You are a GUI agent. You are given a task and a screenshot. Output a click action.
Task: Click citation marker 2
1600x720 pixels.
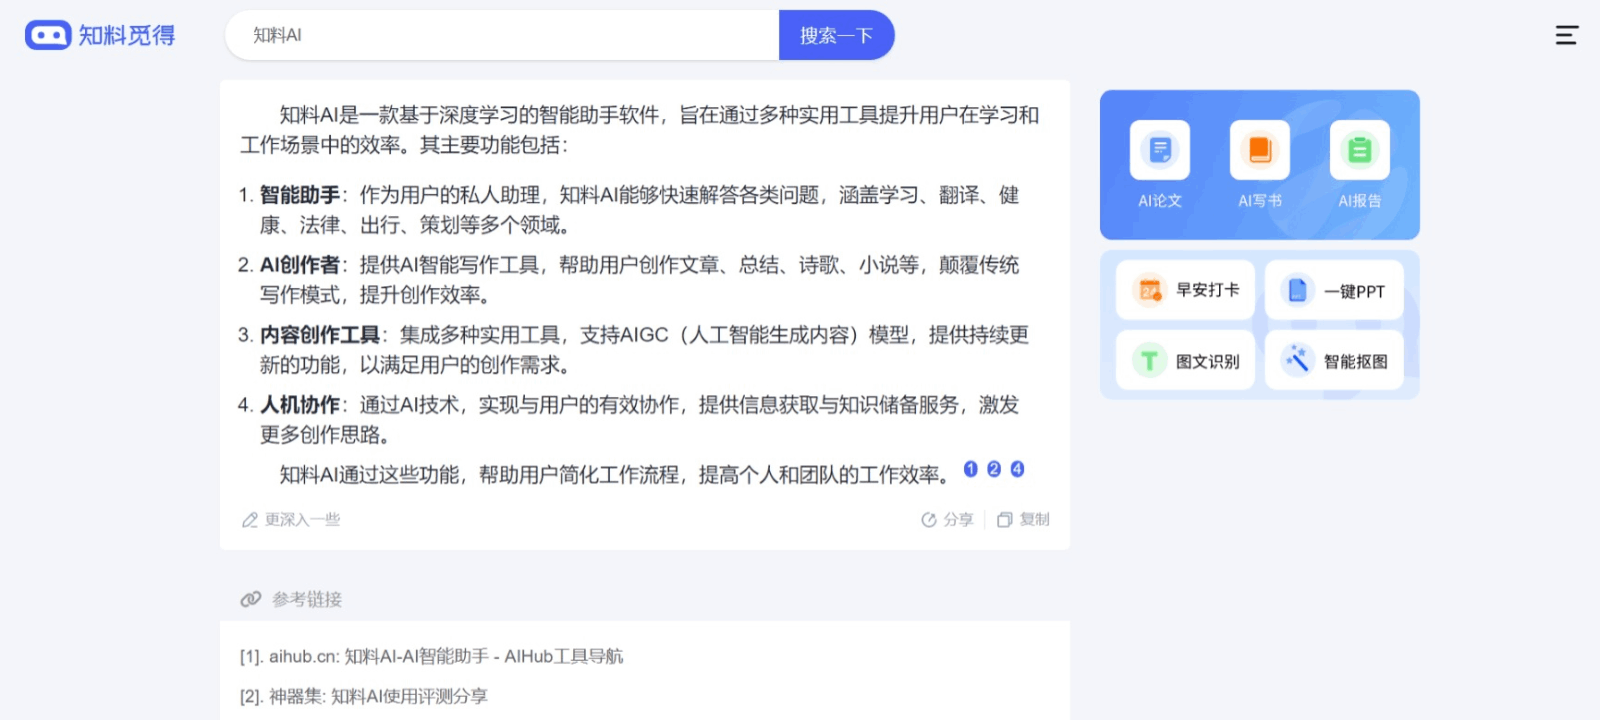(994, 469)
